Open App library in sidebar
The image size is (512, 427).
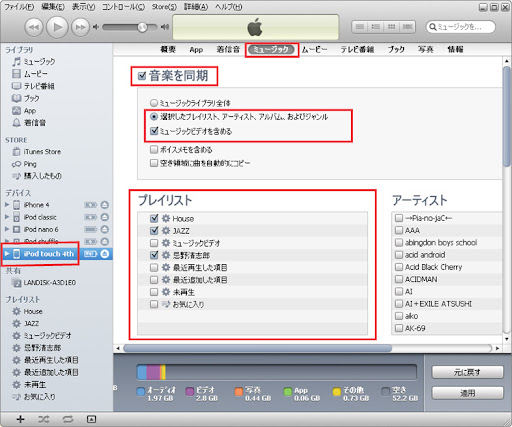[x=24, y=111]
